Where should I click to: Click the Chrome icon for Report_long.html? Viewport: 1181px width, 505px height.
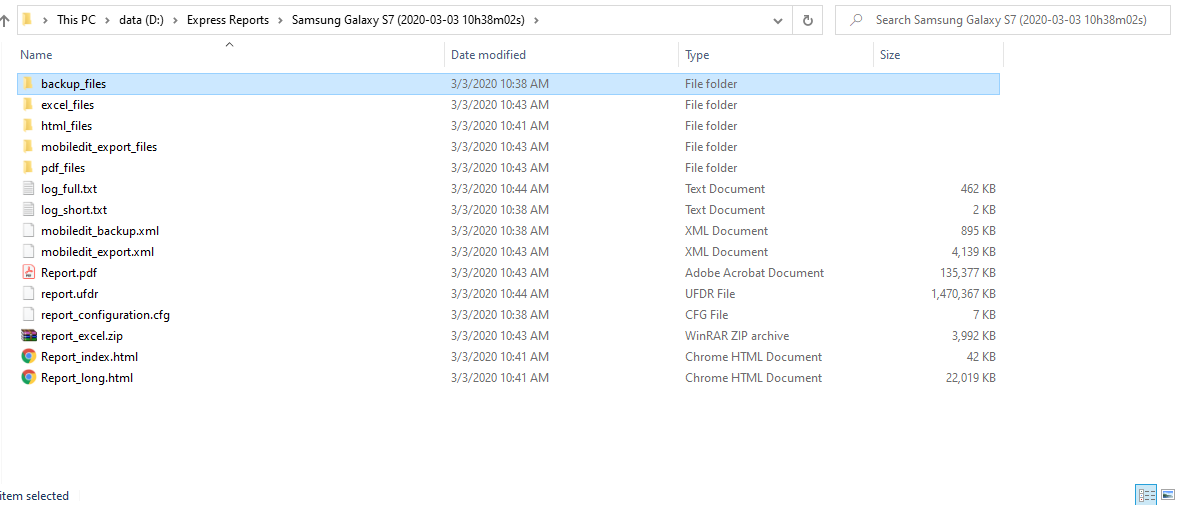[x=29, y=378]
